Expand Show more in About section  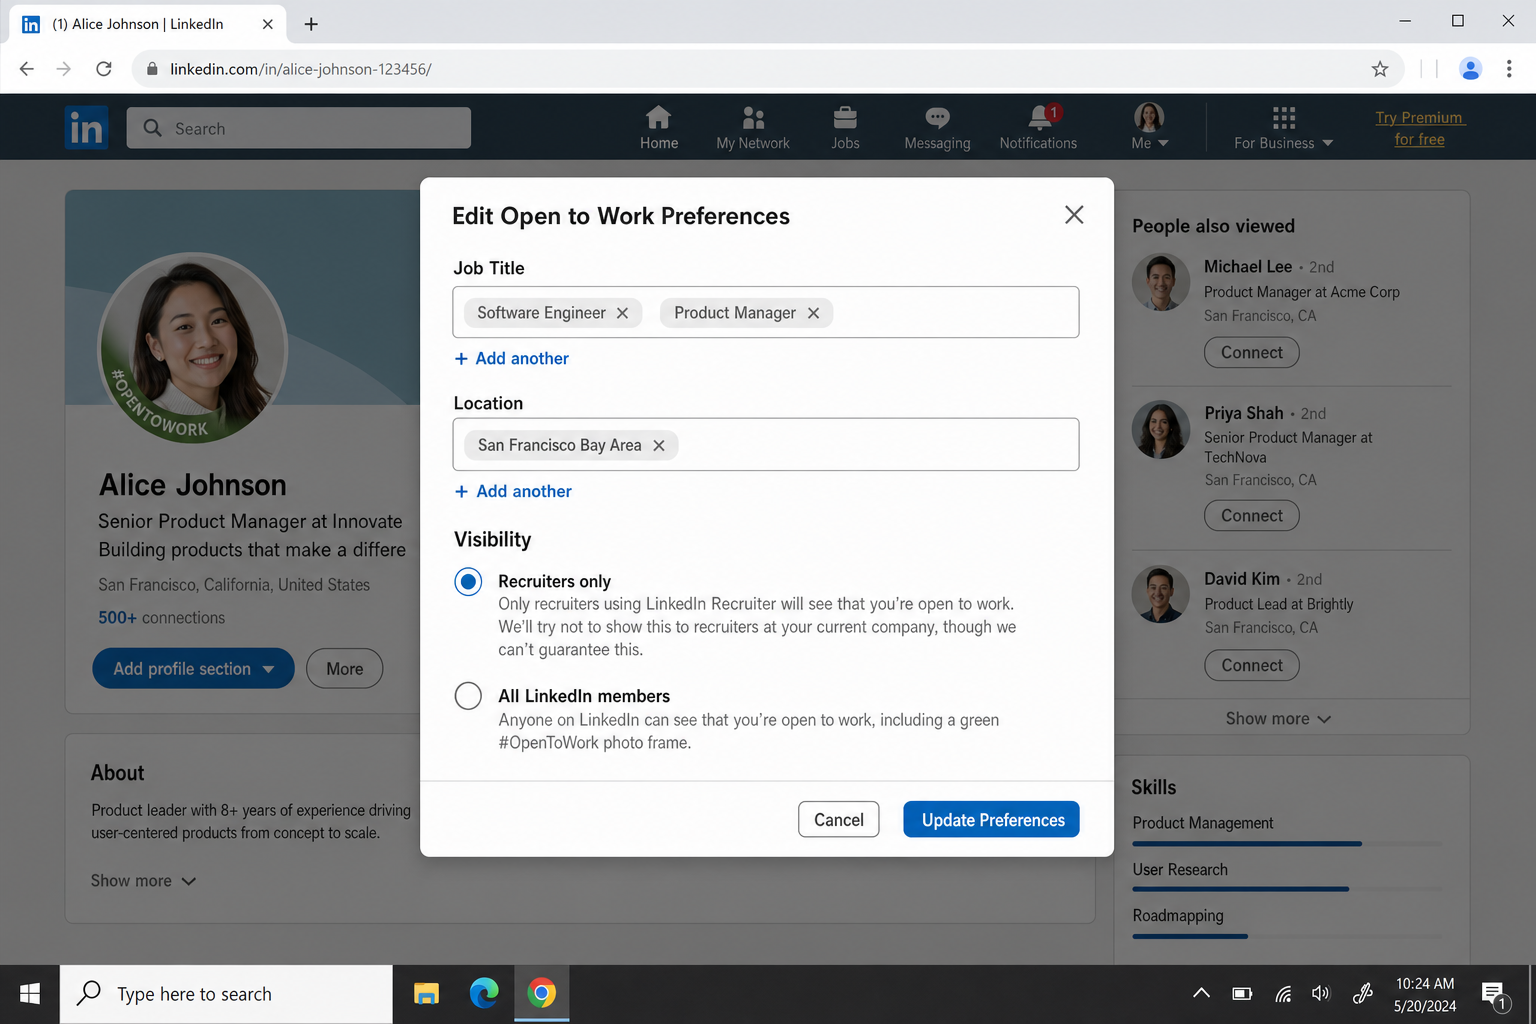coord(143,881)
